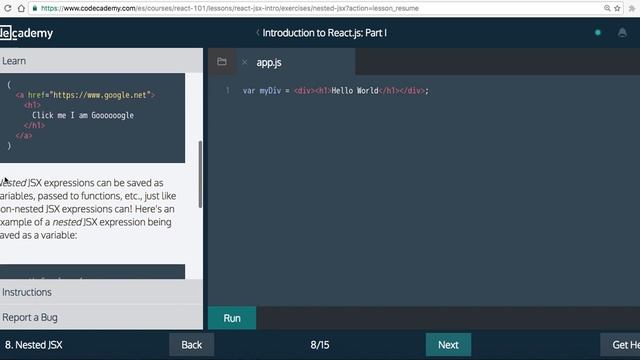Expand the Instructions section

click(101, 292)
